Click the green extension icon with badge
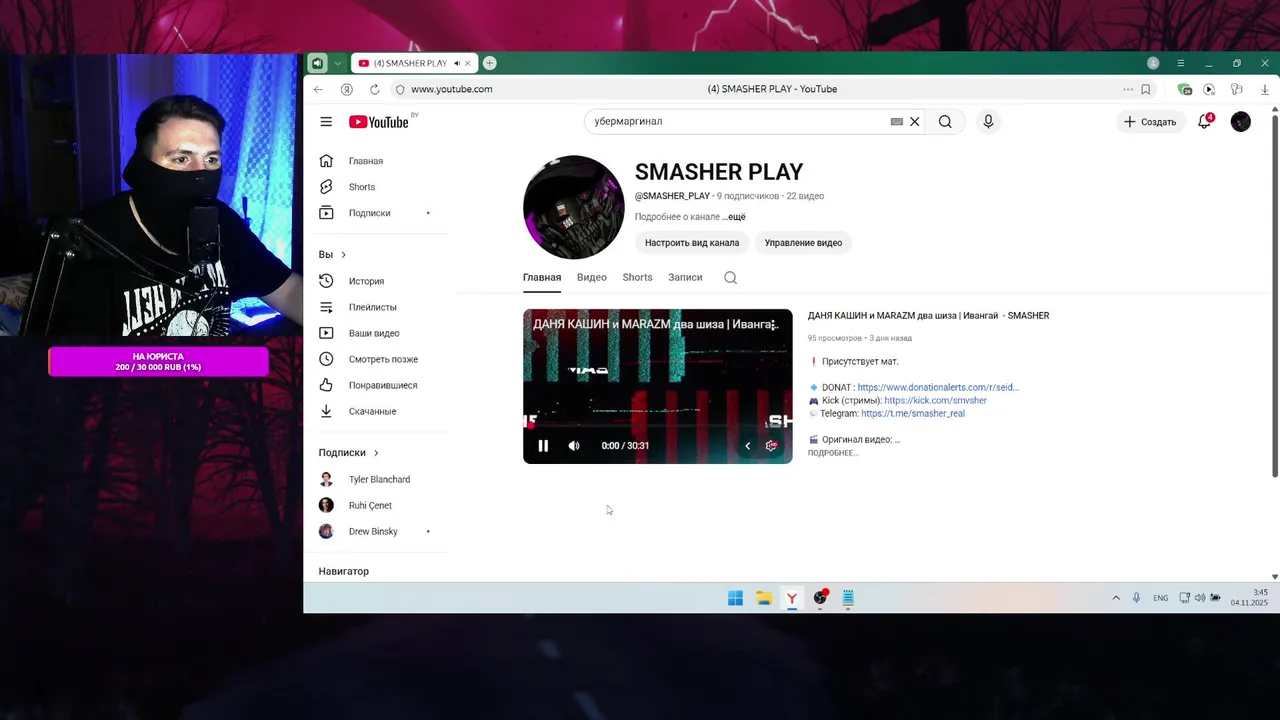This screenshot has height=720, width=1280. coord(1185,89)
